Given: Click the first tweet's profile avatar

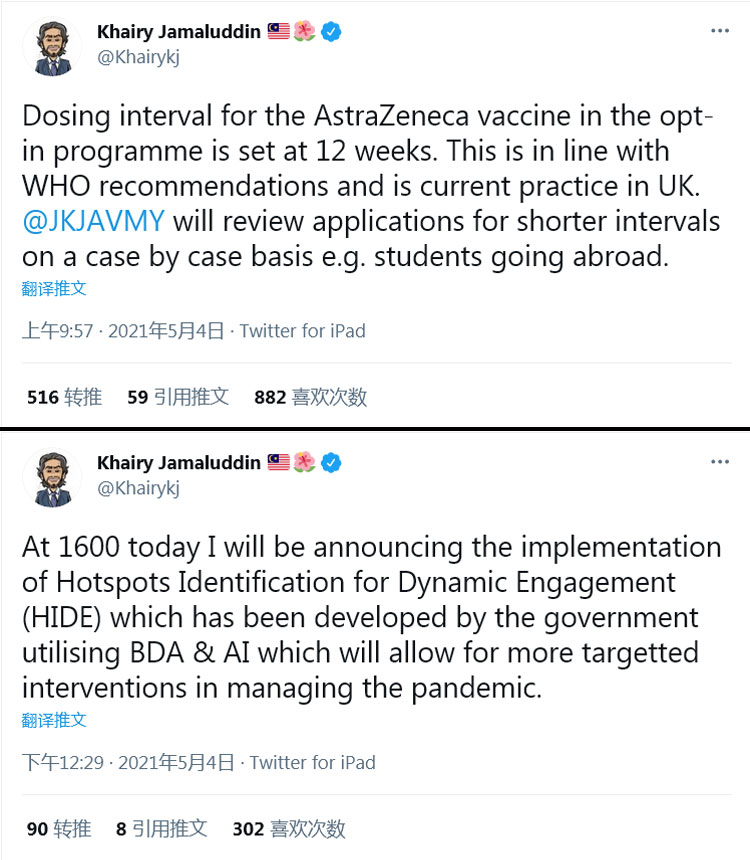Looking at the screenshot, I should tap(53, 47).
